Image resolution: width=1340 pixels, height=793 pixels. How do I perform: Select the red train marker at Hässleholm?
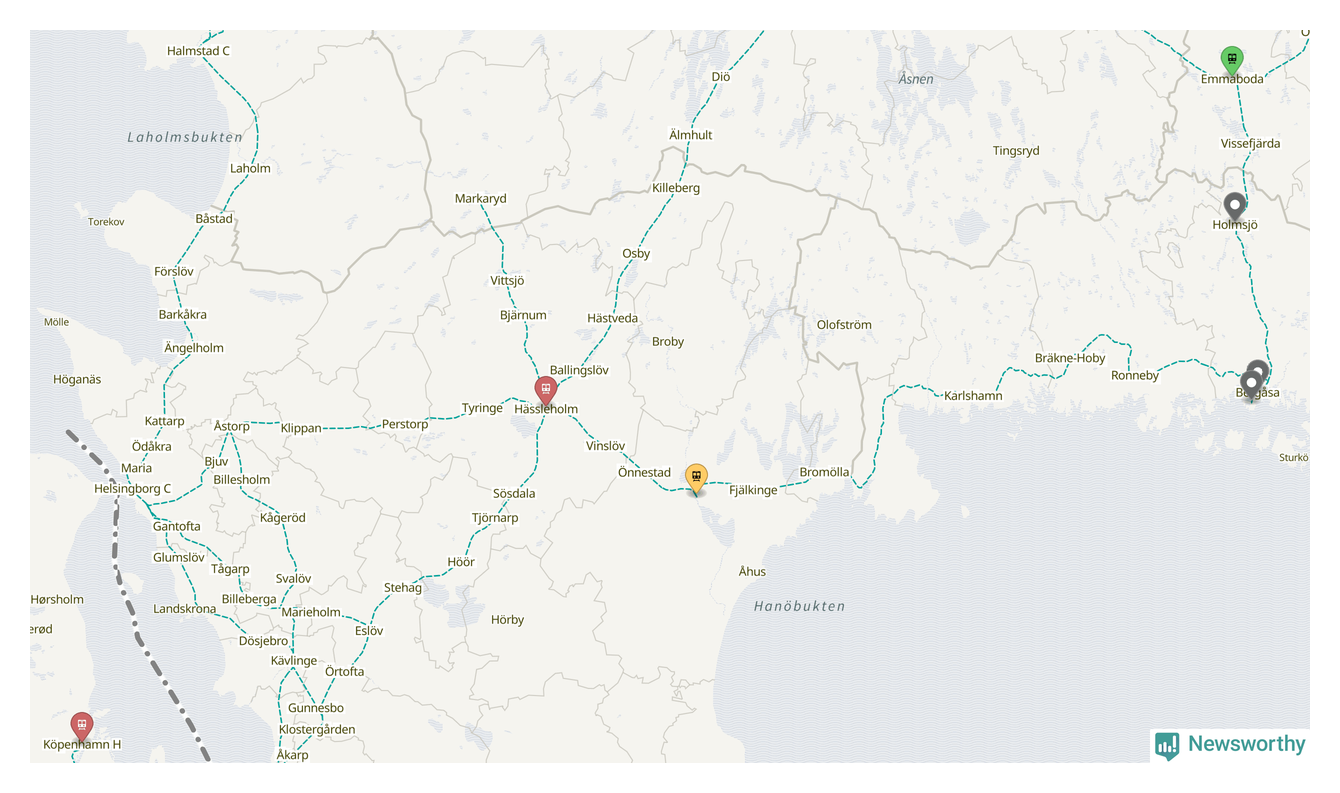tap(545, 390)
